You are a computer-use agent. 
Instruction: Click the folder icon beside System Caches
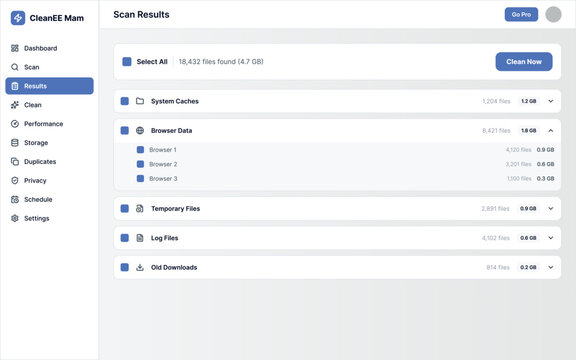(140, 101)
